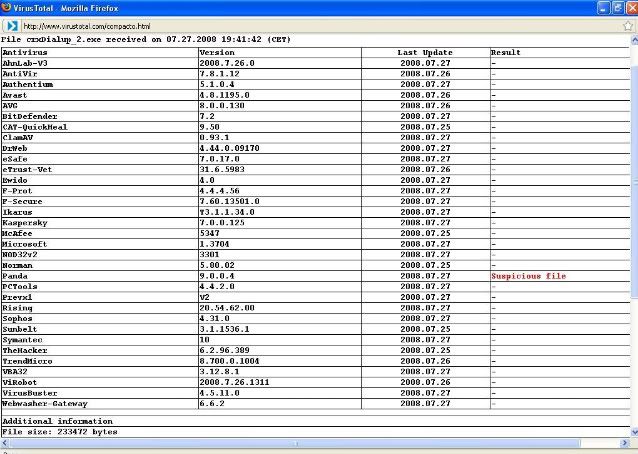638x454 pixels.
Task: Select the 'AVG' antivirus cell
Action: (x=100, y=105)
